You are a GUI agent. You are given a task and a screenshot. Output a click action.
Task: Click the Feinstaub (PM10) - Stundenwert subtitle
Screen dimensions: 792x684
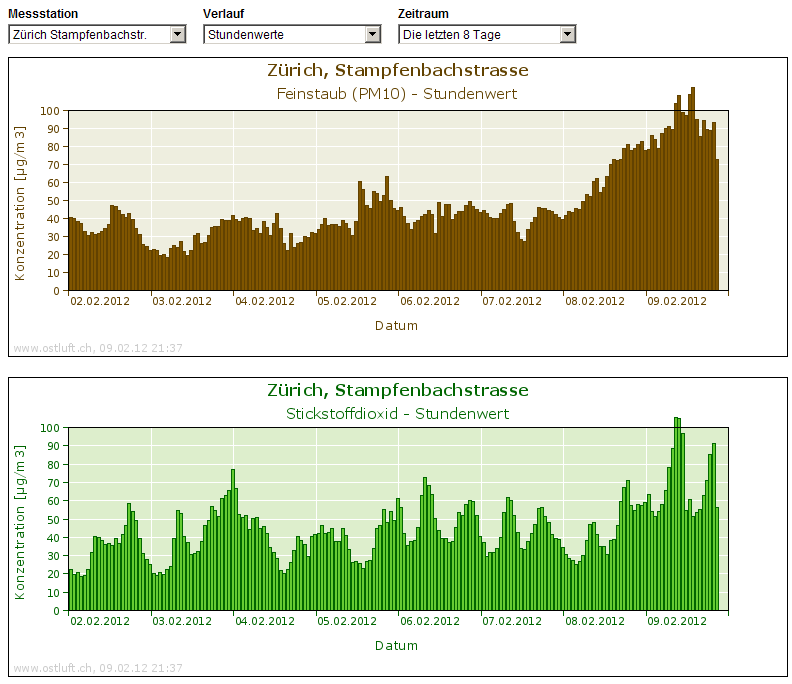397,94
